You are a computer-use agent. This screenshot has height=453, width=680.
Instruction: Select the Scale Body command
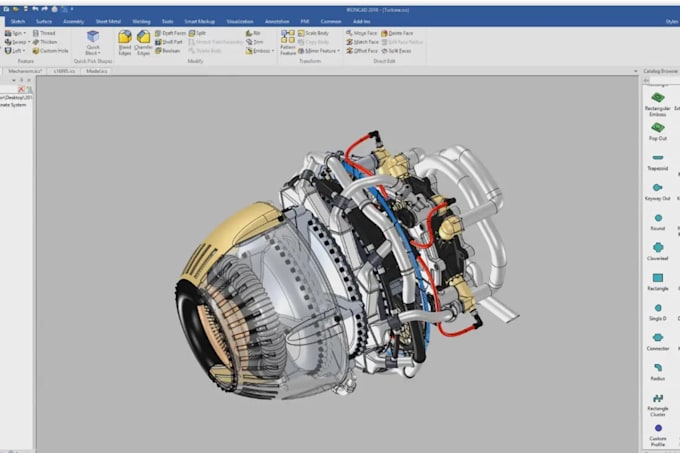(313, 33)
